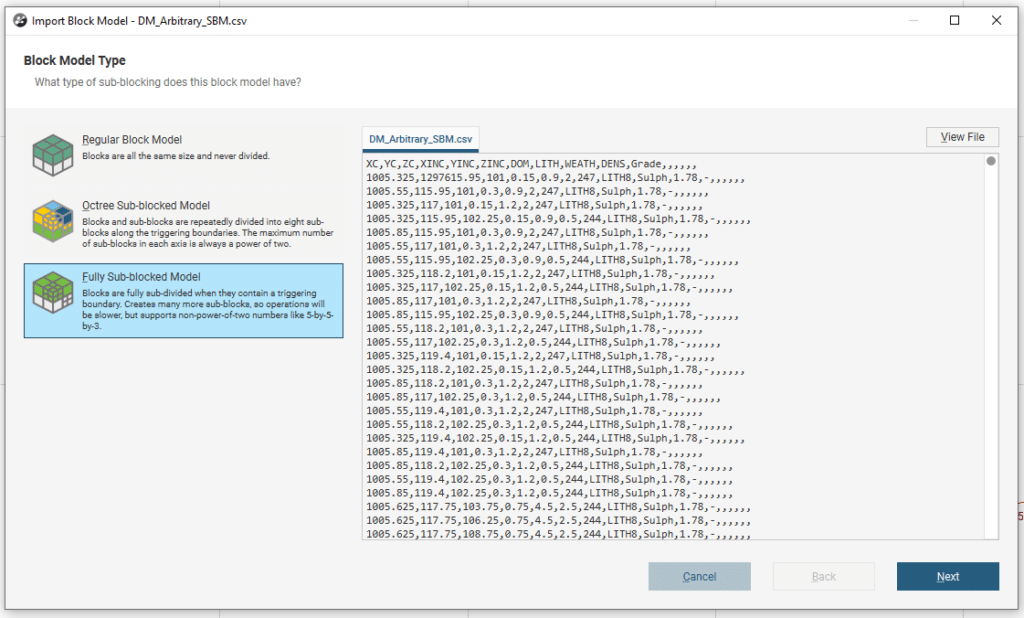1024x618 pixels.
Task: Click the application logo in title bar
Action: click(19, 21)
